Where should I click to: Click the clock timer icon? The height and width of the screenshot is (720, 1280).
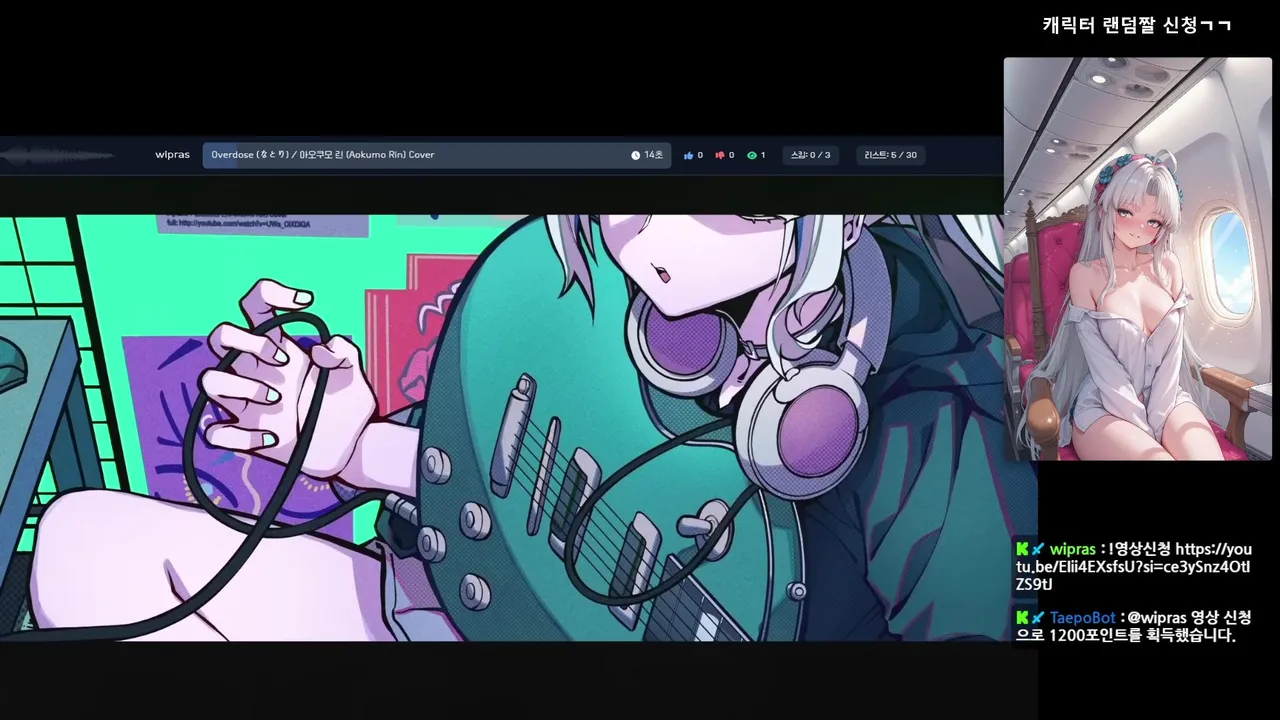coord(636,155)
